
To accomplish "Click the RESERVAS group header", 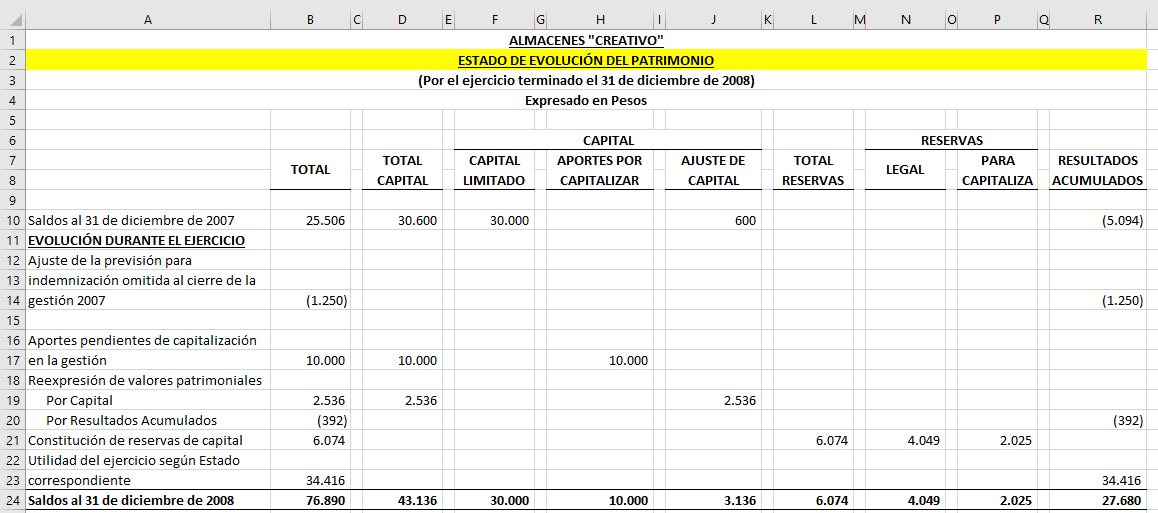I will point(951,141).
